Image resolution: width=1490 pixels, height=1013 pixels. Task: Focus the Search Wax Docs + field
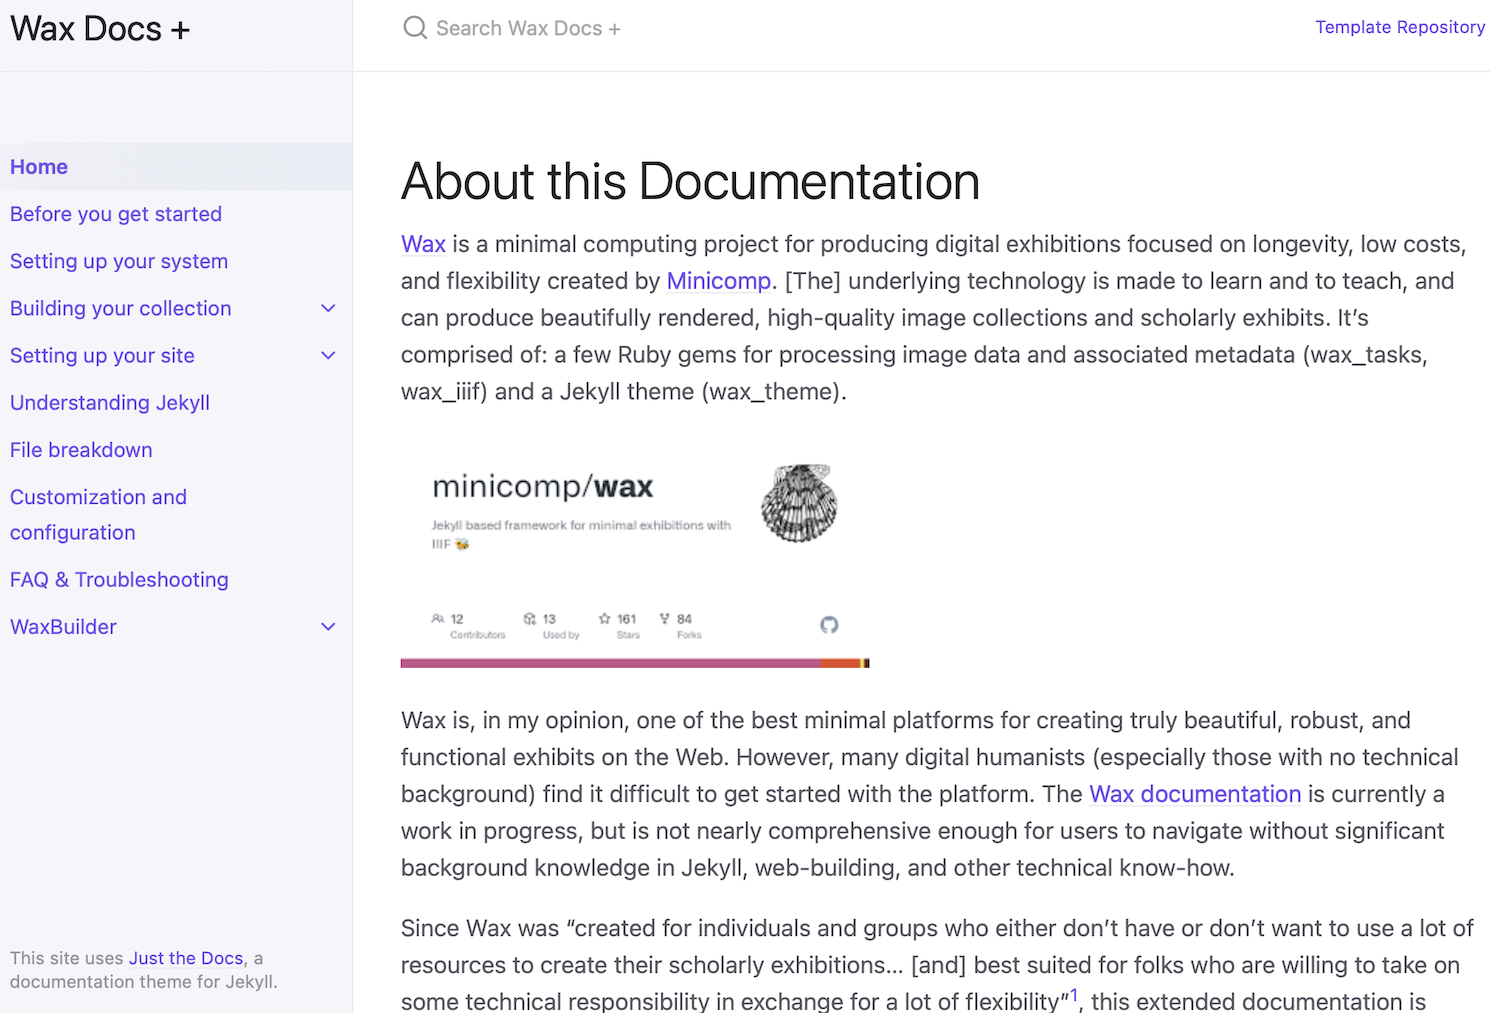point(528,28)
